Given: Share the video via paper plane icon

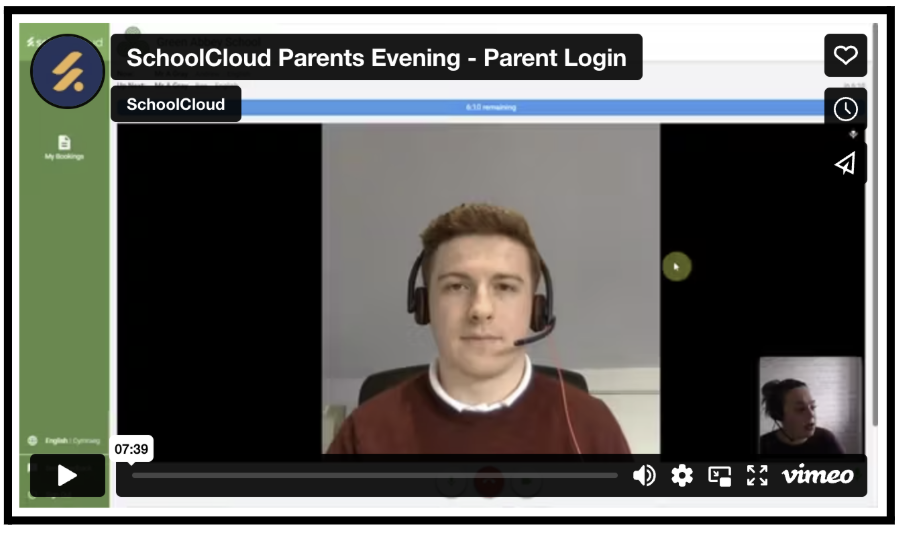Looking at the screenshot, I should click(x=845, y=163).
